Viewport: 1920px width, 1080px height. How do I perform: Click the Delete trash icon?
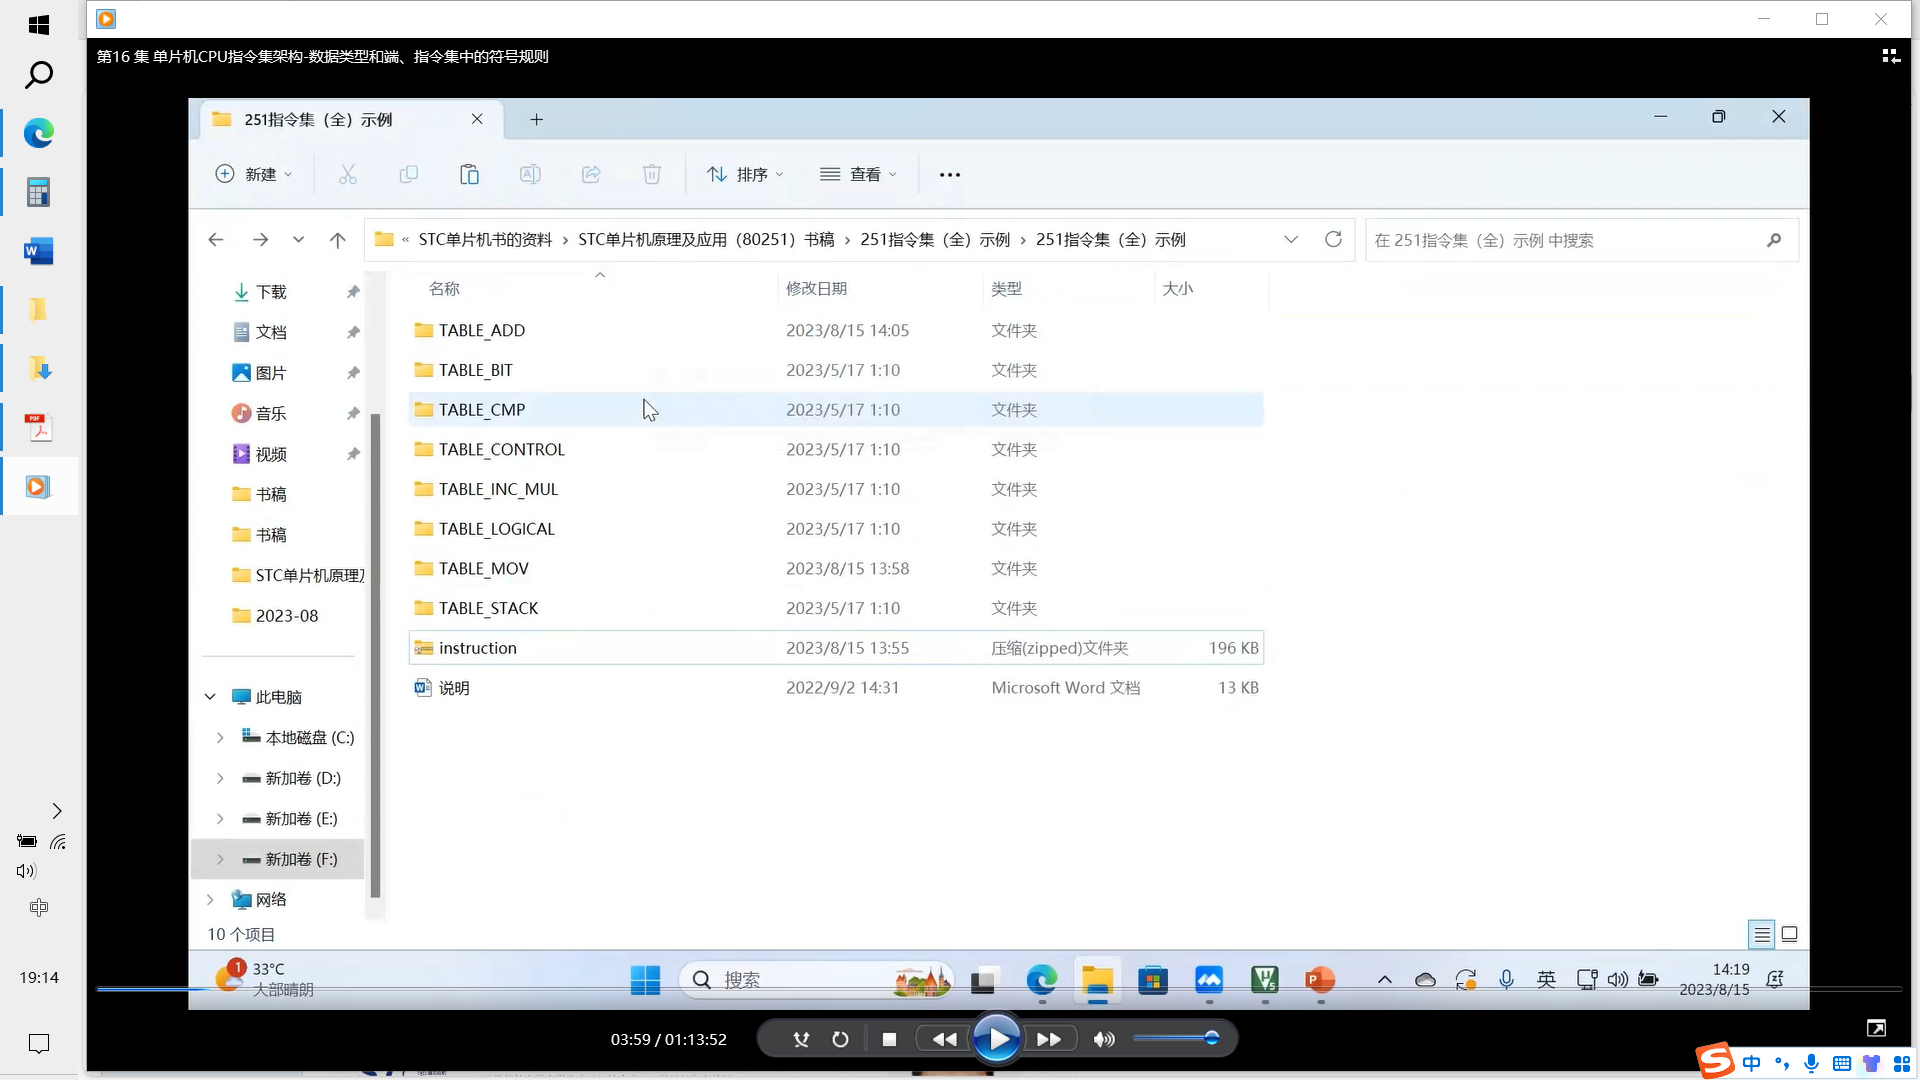point(652,174)
